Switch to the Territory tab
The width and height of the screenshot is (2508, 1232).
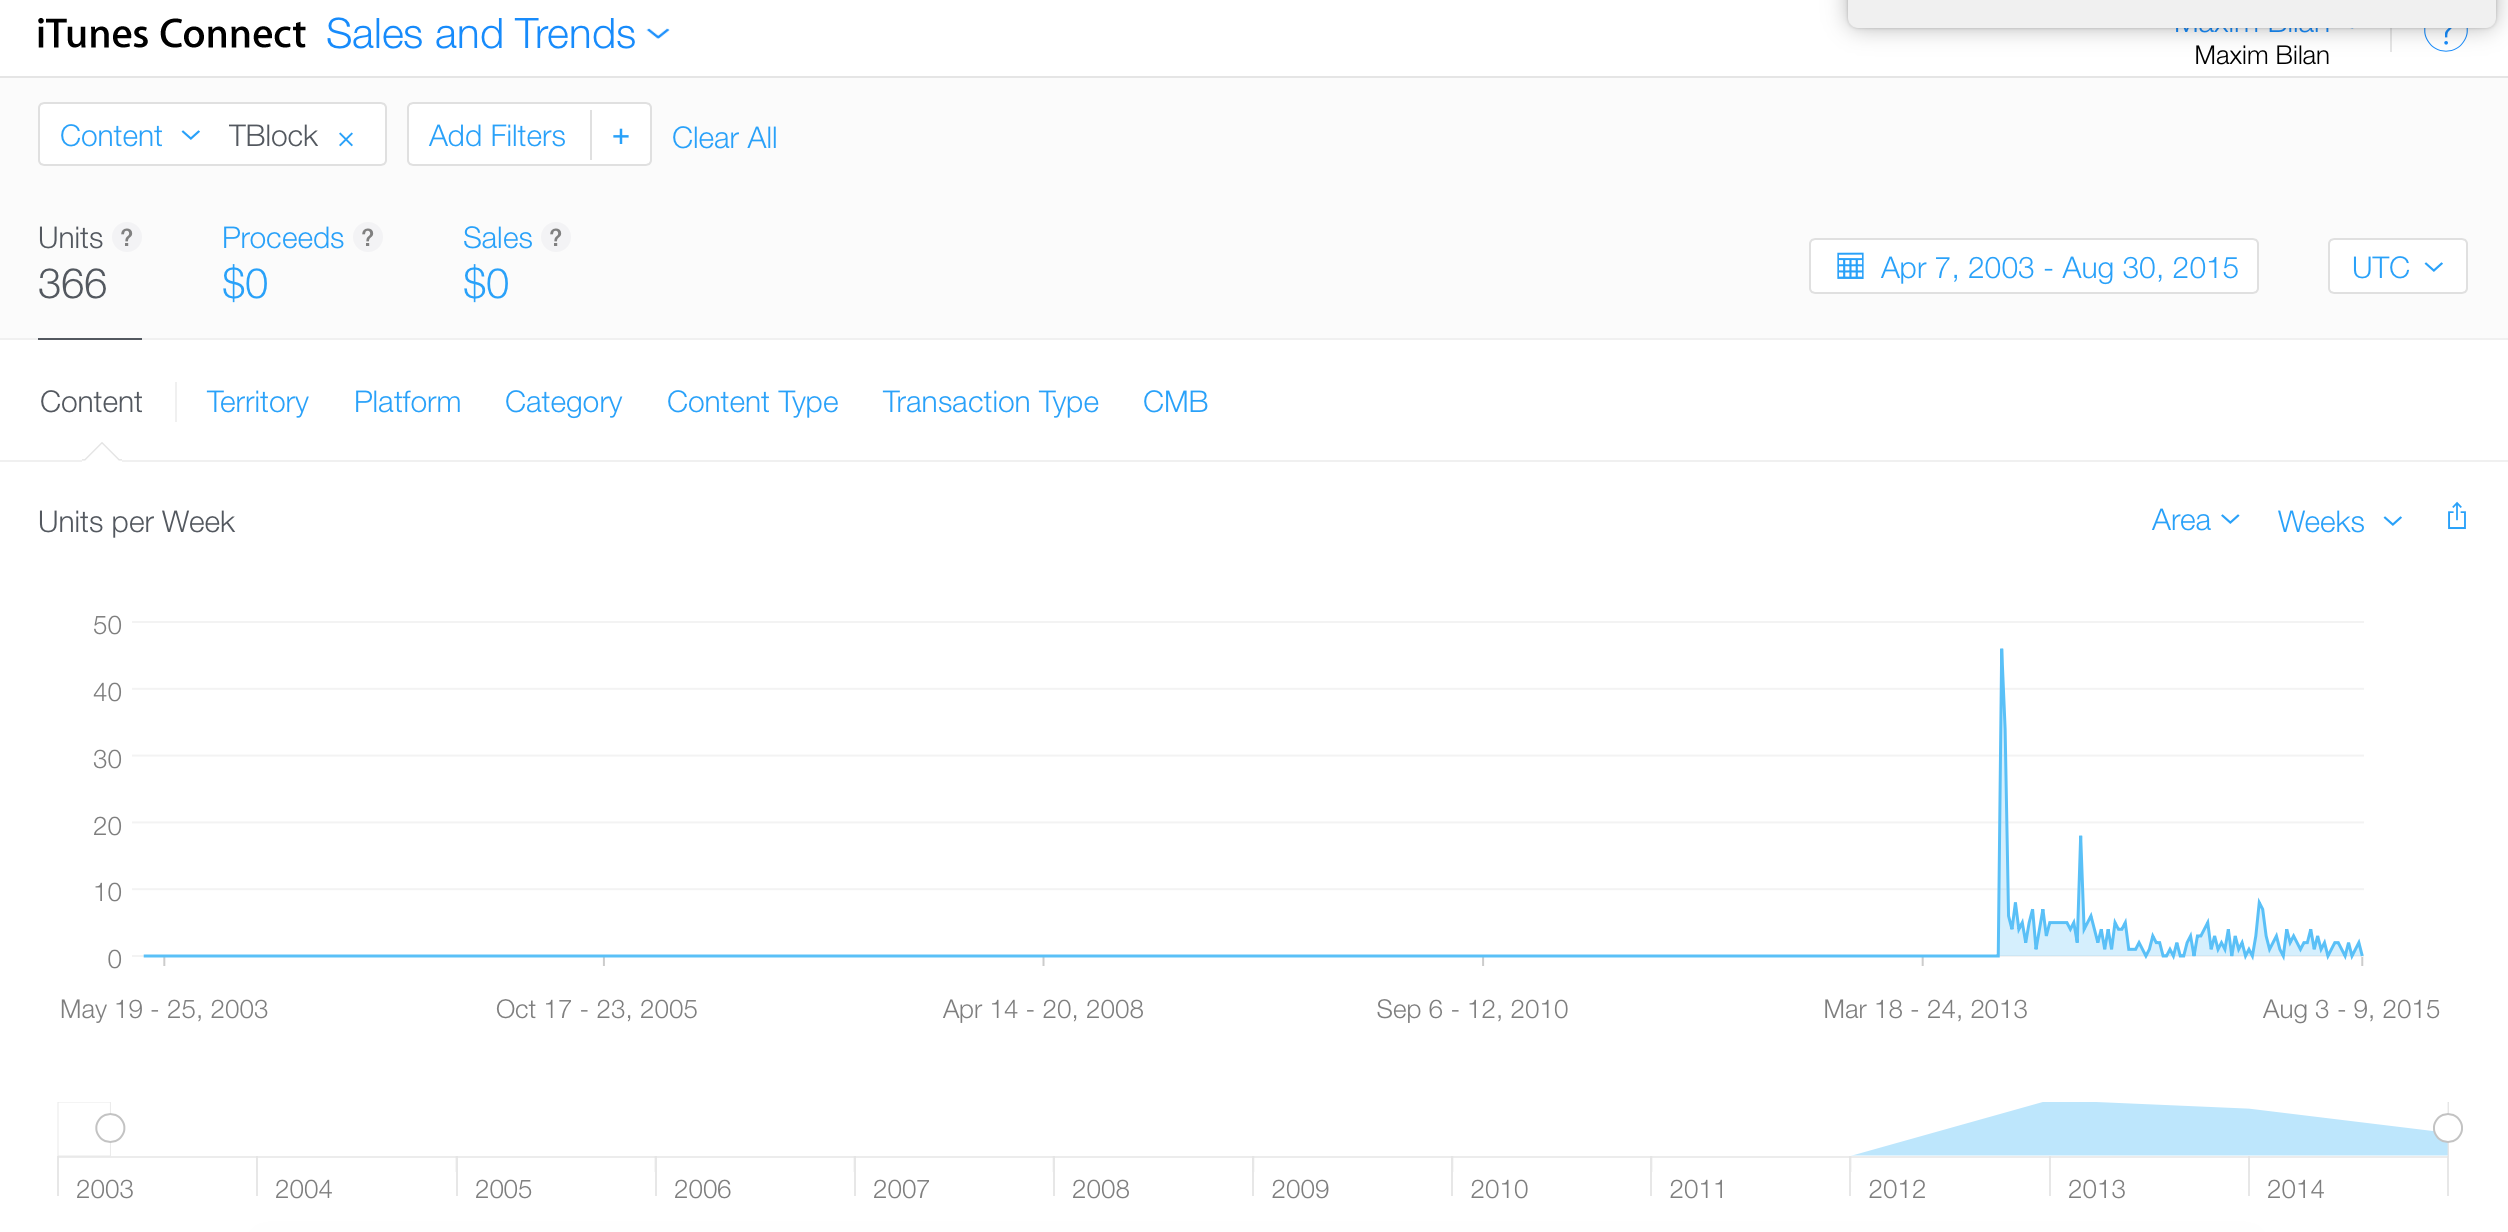(257, 402)
